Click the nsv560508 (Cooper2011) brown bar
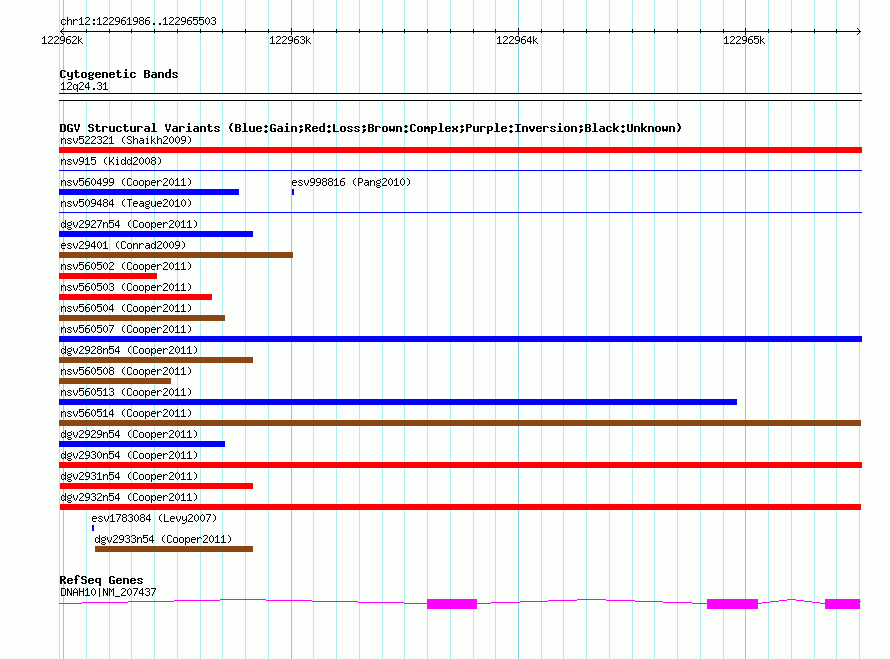 click(115, 381)
